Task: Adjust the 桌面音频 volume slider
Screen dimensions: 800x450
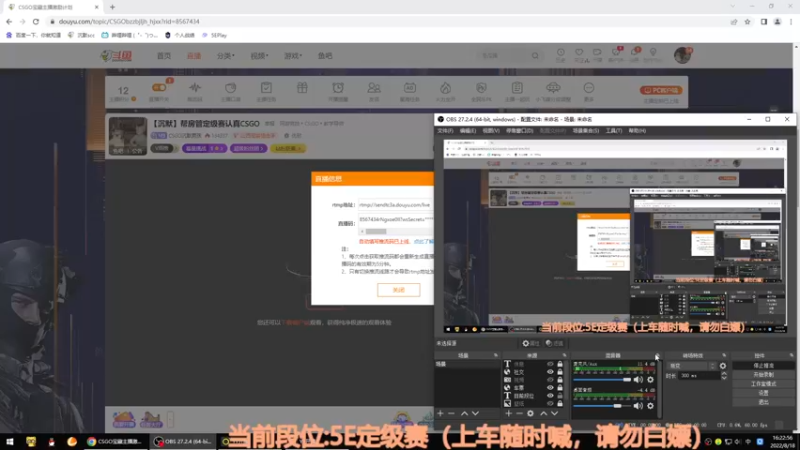Action: [x=602, y=406]
